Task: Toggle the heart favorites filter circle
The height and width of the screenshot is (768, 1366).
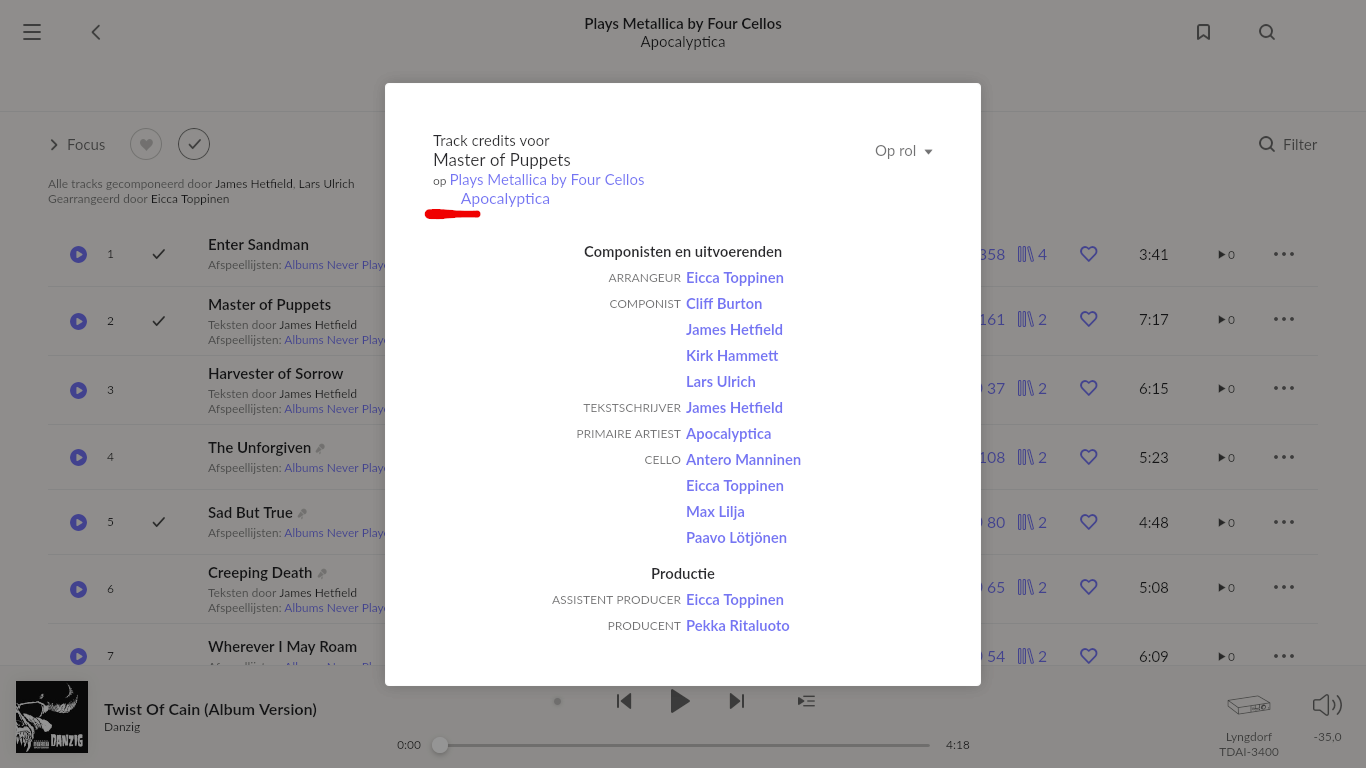Action: [x=146, y=144]
